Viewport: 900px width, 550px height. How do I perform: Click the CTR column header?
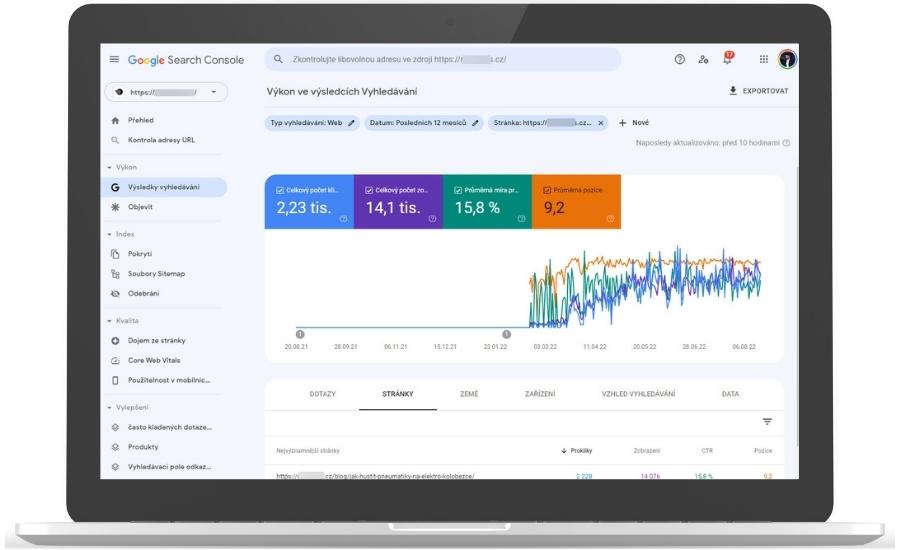pos(707,451)
